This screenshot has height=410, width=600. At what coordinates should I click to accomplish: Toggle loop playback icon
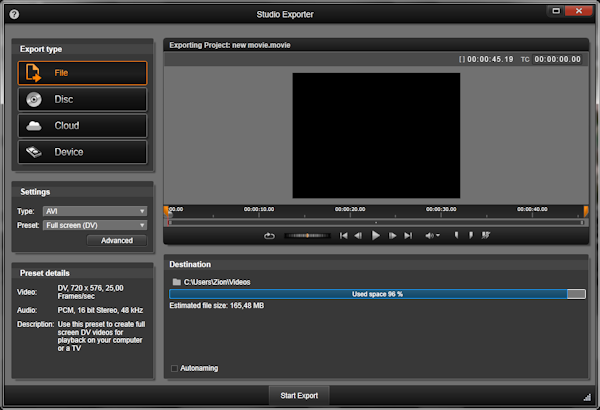[269, 236]
